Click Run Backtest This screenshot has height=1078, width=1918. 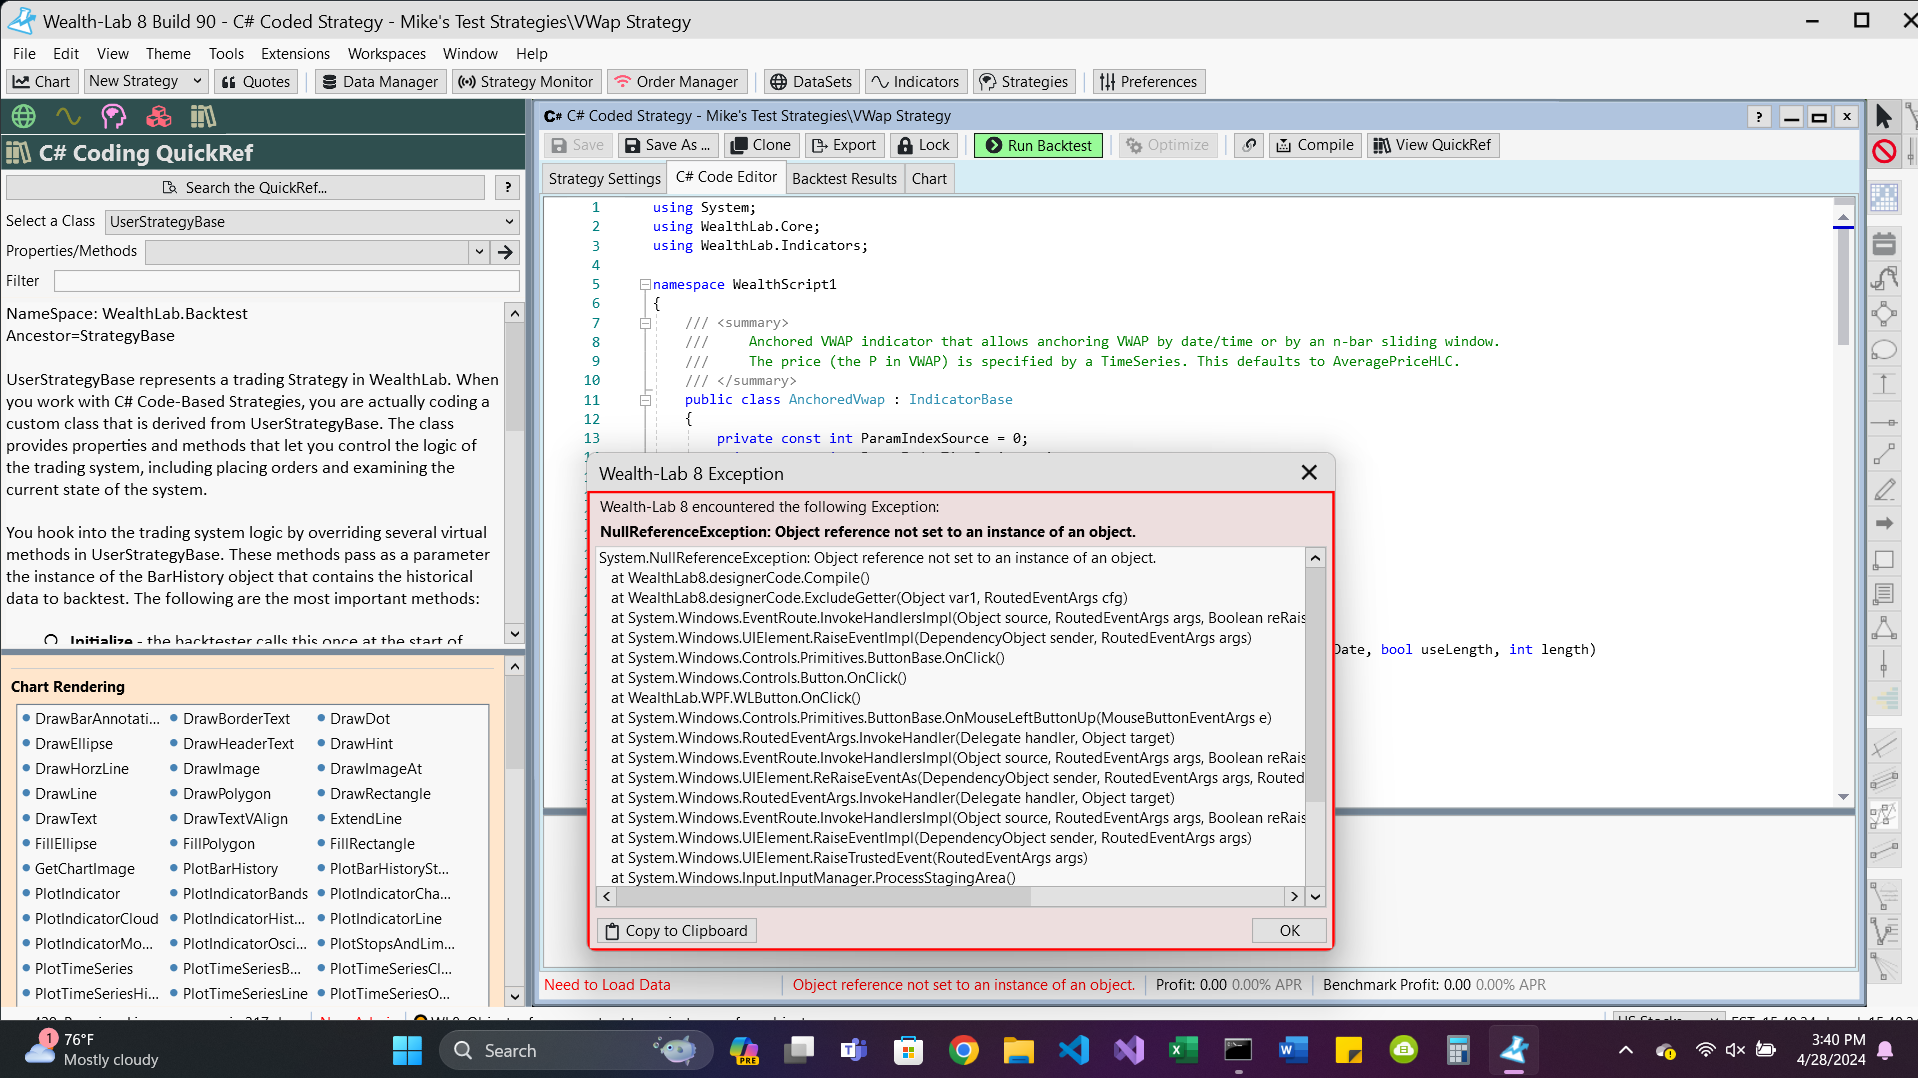click(1038, 145)
